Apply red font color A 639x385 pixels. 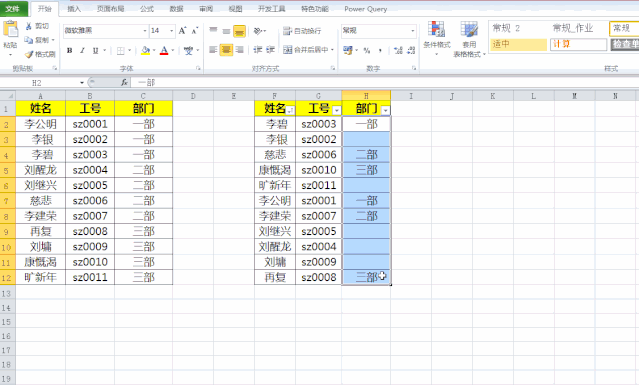pyautogui.click(x=164, y=51)
